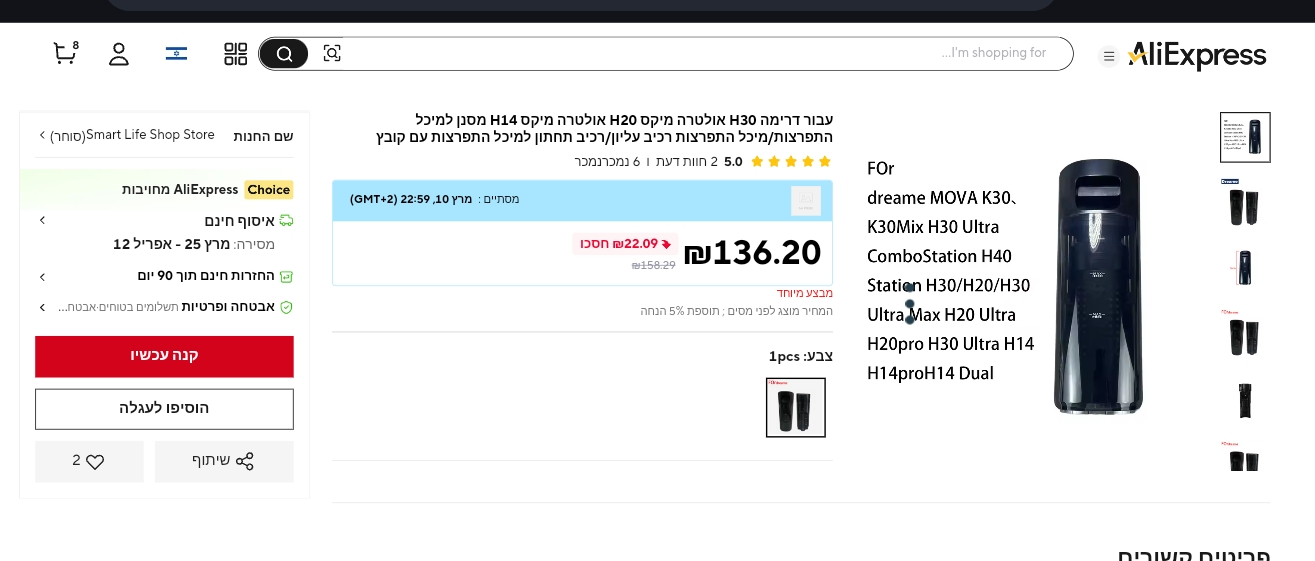Click the שם החנות store name label
The image size is (1315, 561).
[x=263, y=136]
